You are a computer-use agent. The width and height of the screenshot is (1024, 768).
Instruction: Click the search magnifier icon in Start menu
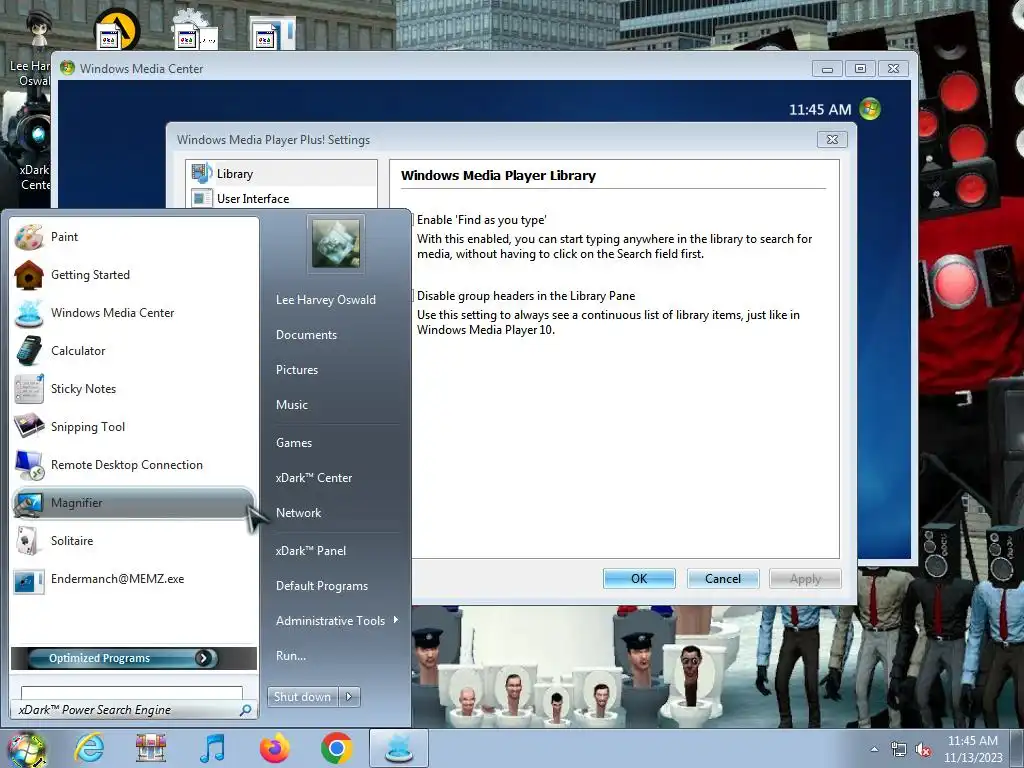pyautogui.click(x=246, y=710)
